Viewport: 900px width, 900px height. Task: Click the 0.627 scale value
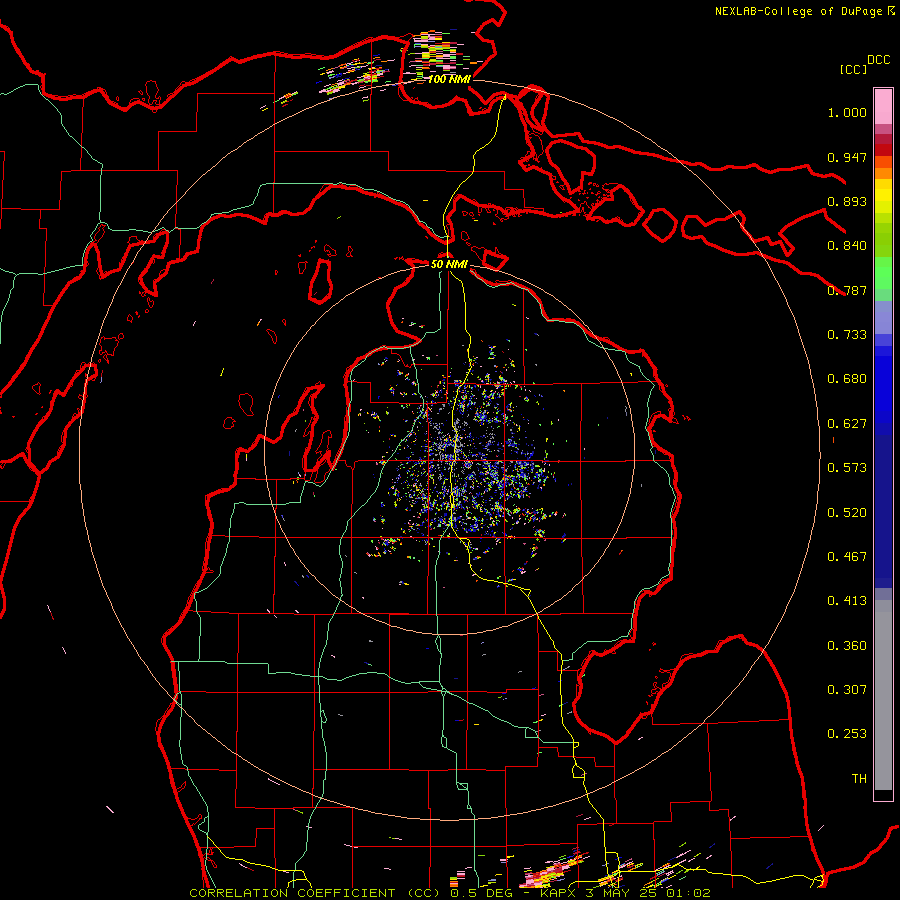pos(847,424)
